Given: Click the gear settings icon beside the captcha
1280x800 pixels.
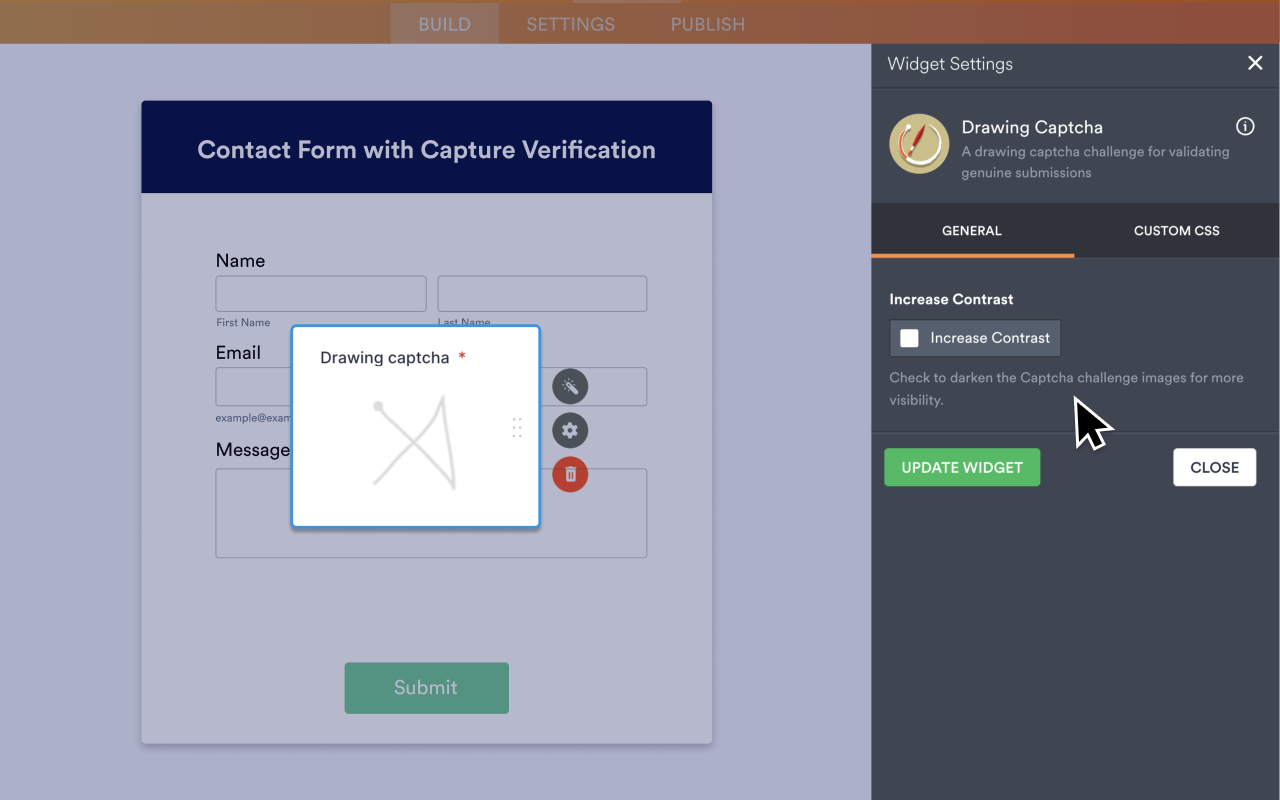Looking at the screenshot, I should click(x=570, y=430).
